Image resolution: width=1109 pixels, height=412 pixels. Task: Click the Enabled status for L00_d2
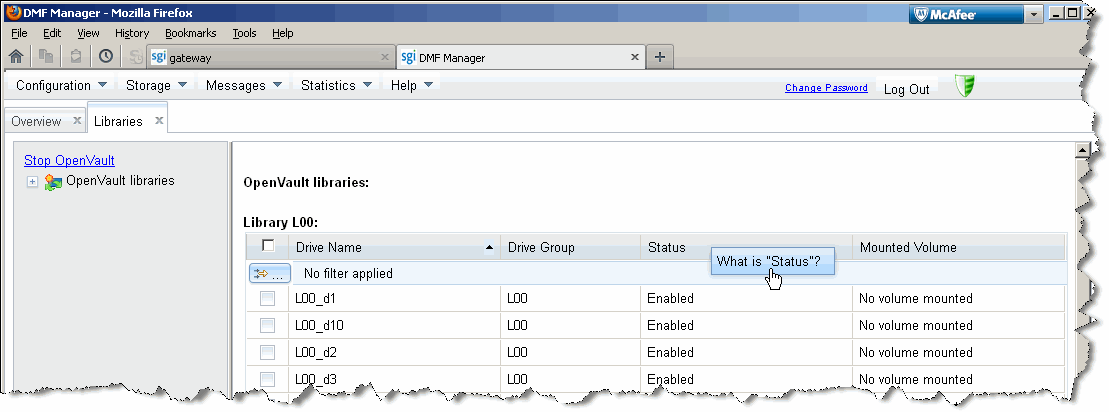click(670, 353)
